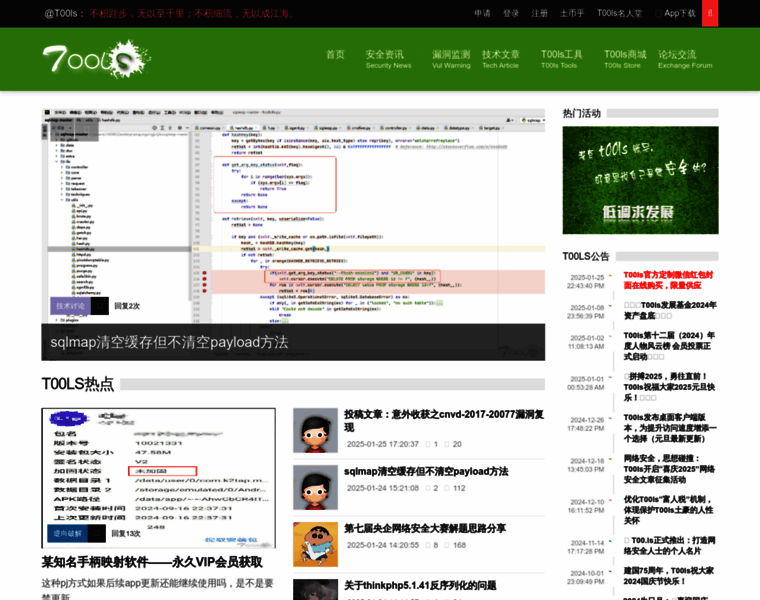Click App下载 download link
This screenshot has width=760, height=600.
click(675, 13)
